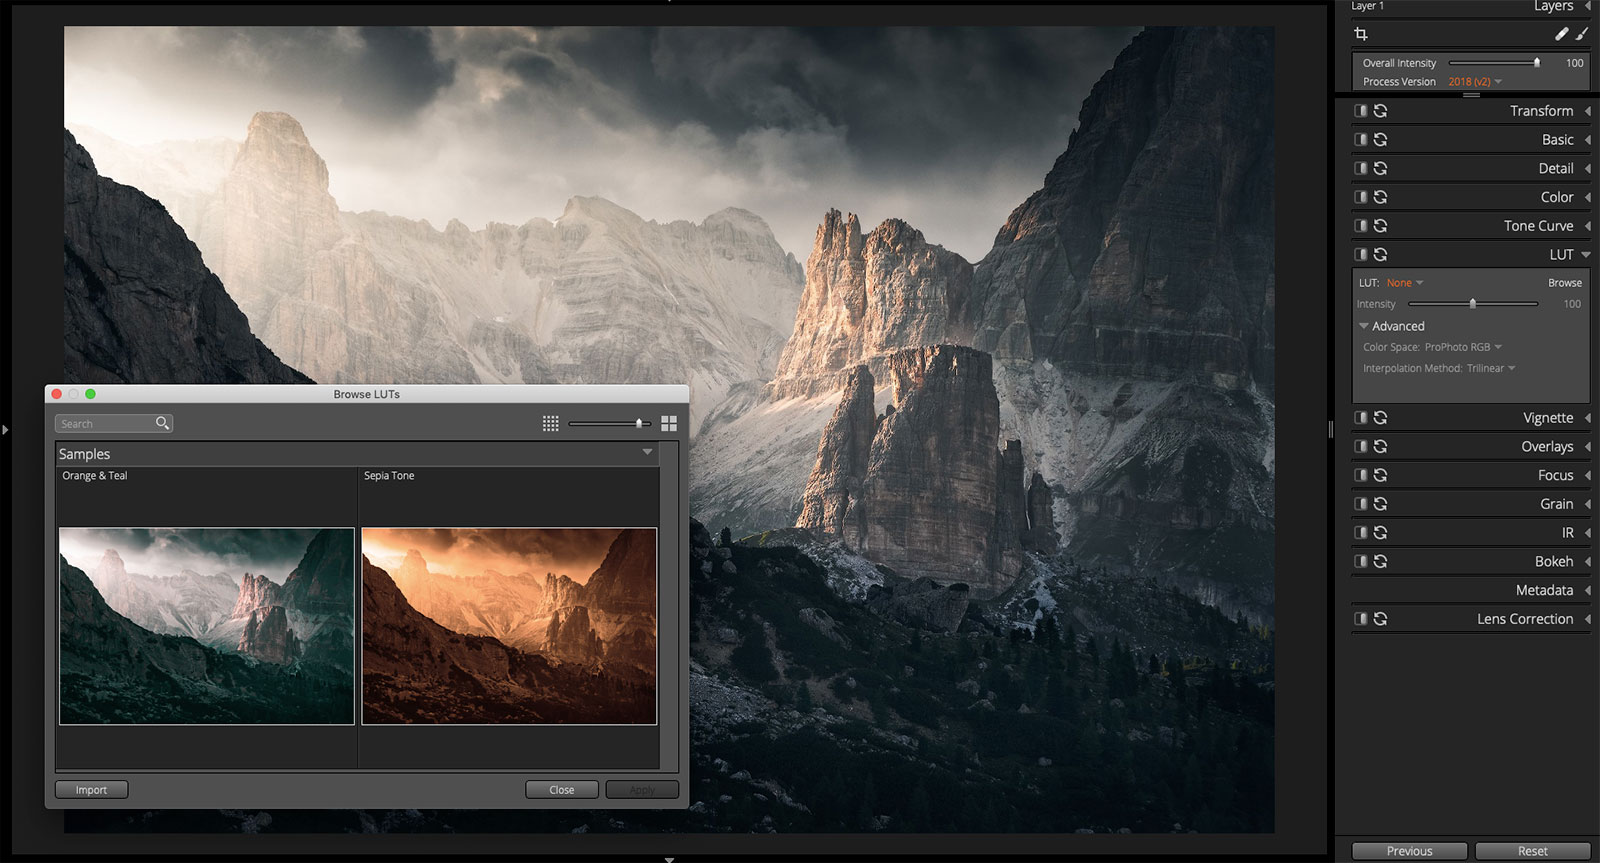Toggle the Vignette effect on or off
Screen dimensions: 1600x863
[x=1360, y=418]
